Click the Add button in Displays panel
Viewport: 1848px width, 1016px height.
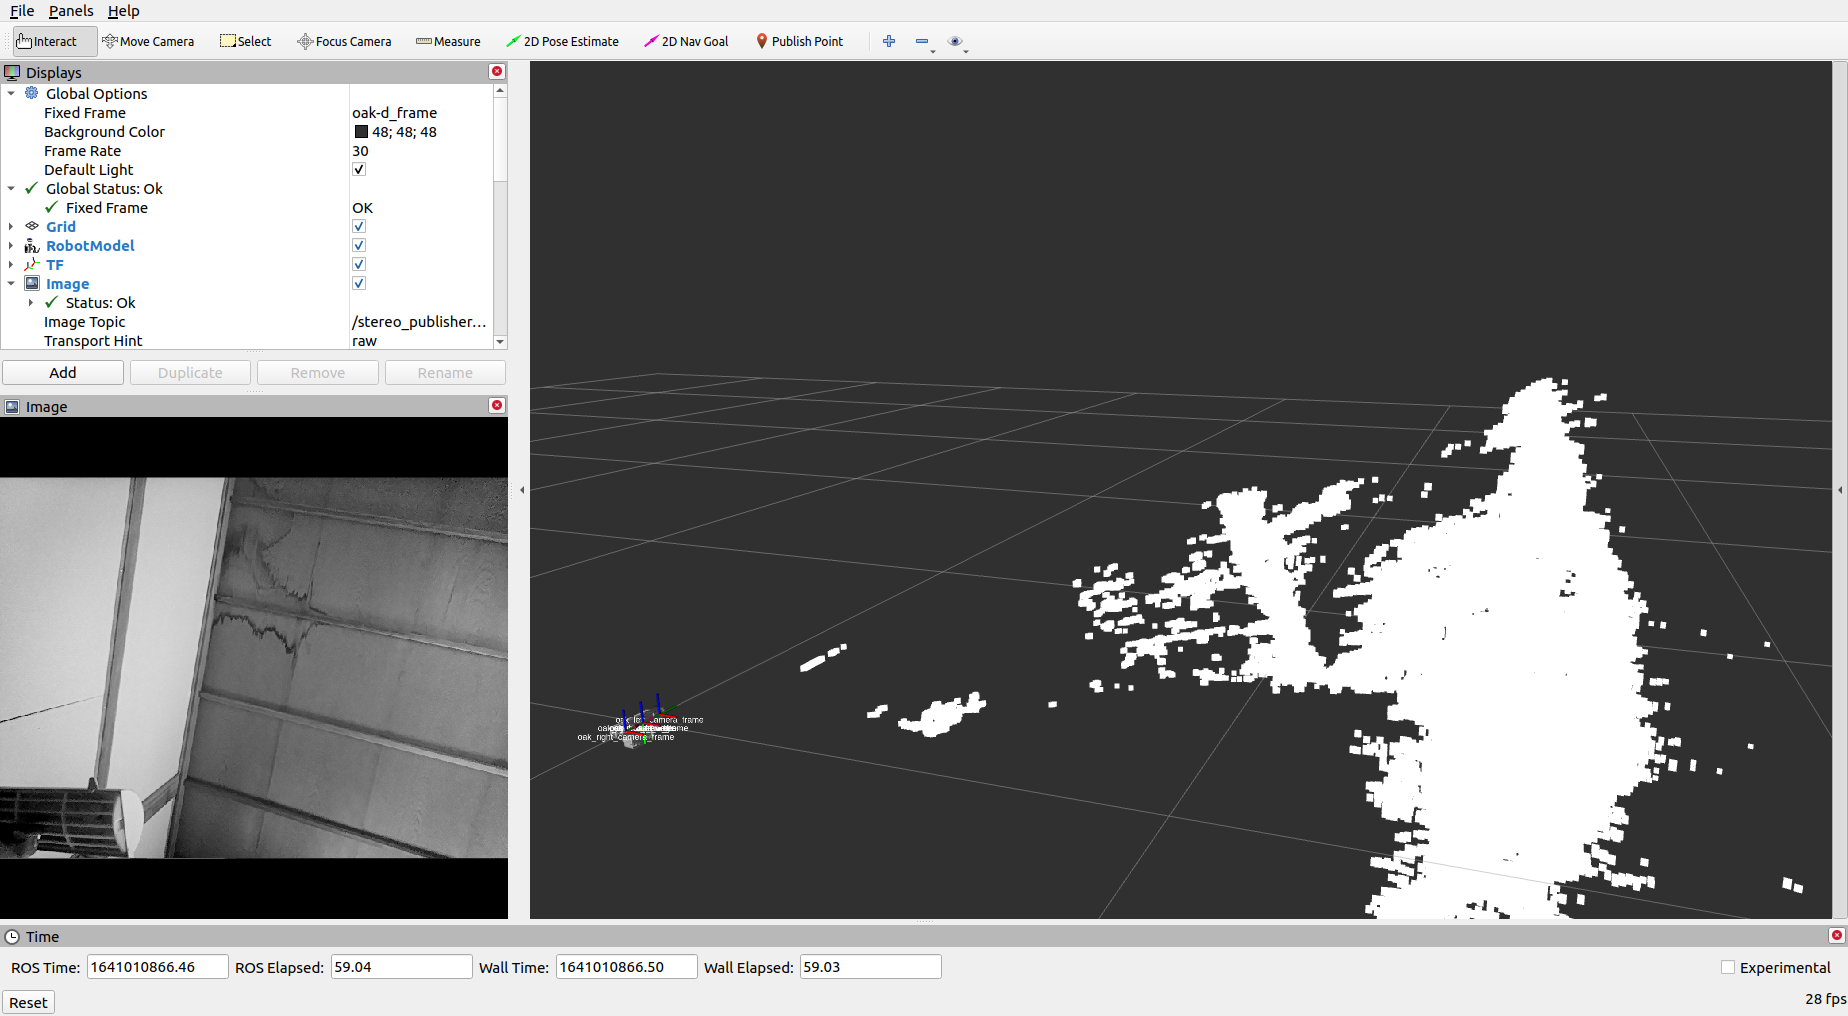[x=62, y=372]
